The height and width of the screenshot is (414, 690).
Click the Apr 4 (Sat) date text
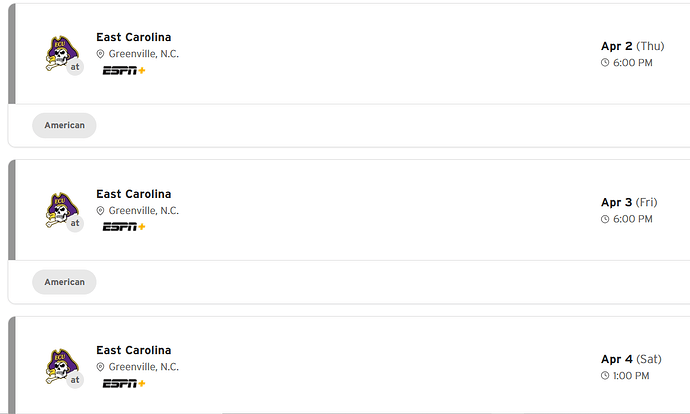[631, 359]
